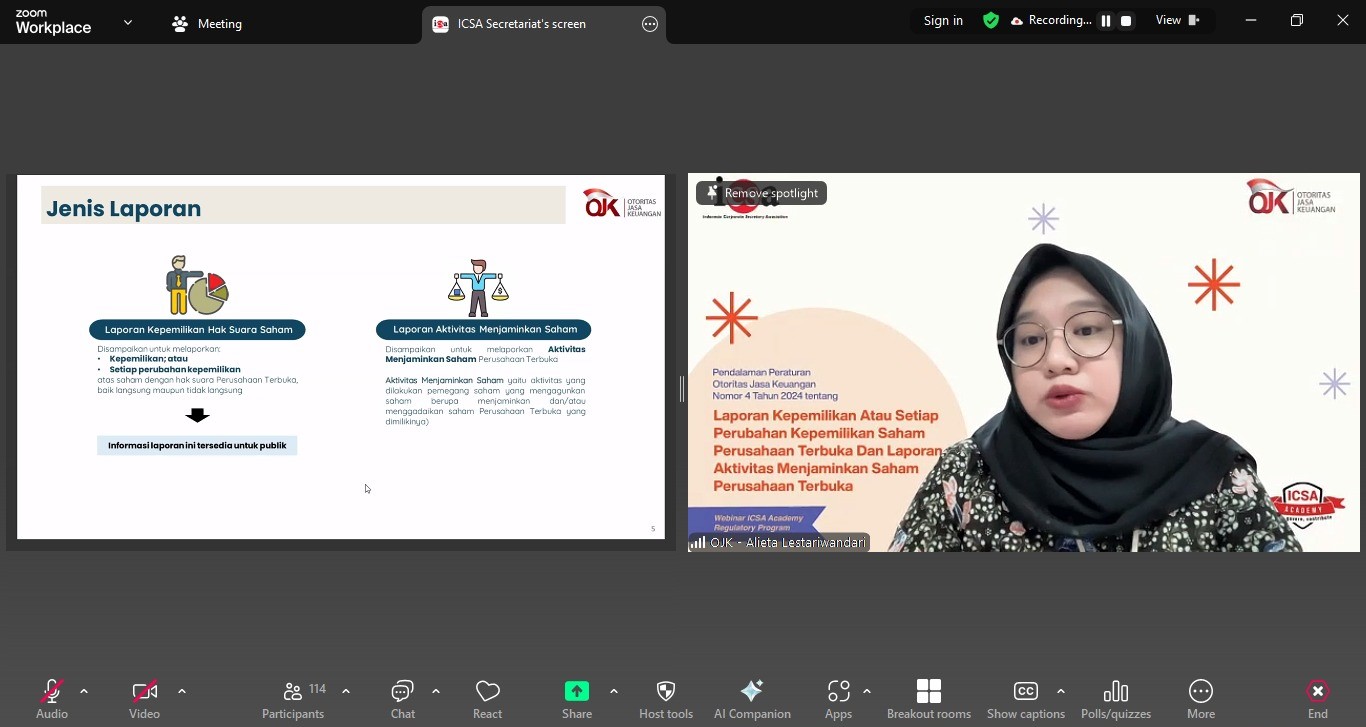Screen dimensions: 1366x727
Task: Open the View layout options
Action: click(1178, 20)
